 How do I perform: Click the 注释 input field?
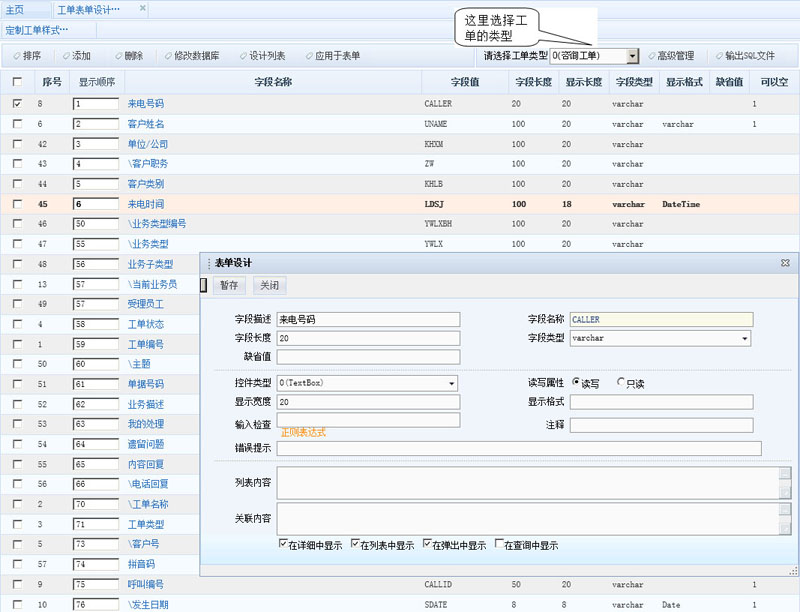click(x=662, y=425)
